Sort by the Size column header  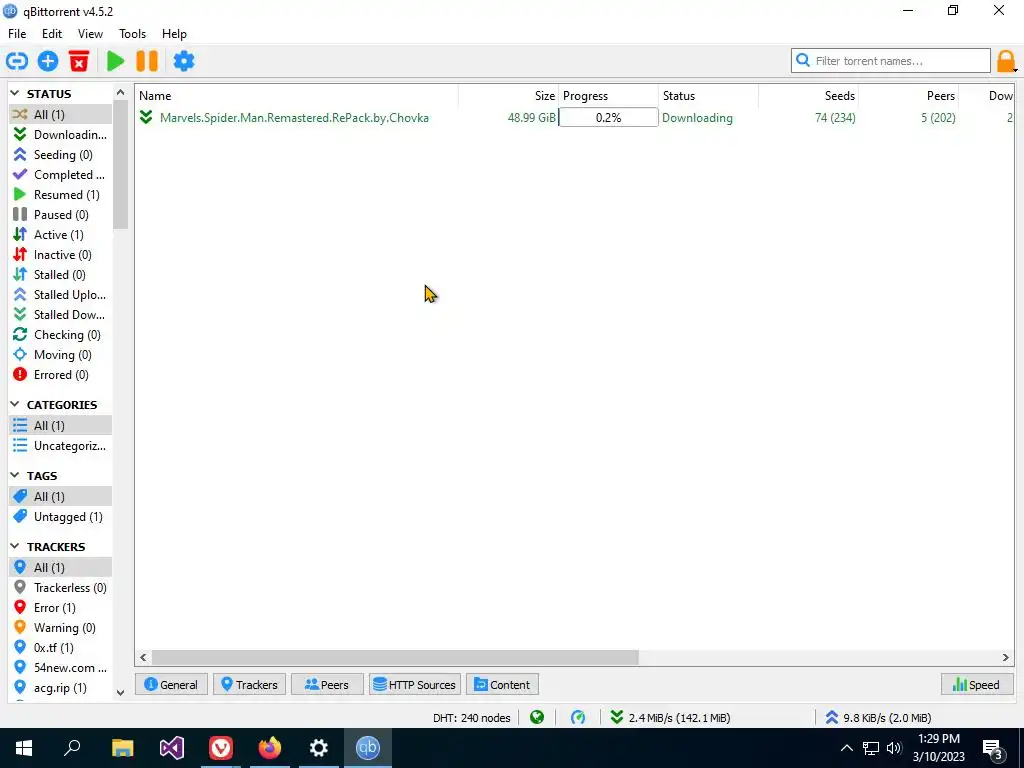(508, 96)
